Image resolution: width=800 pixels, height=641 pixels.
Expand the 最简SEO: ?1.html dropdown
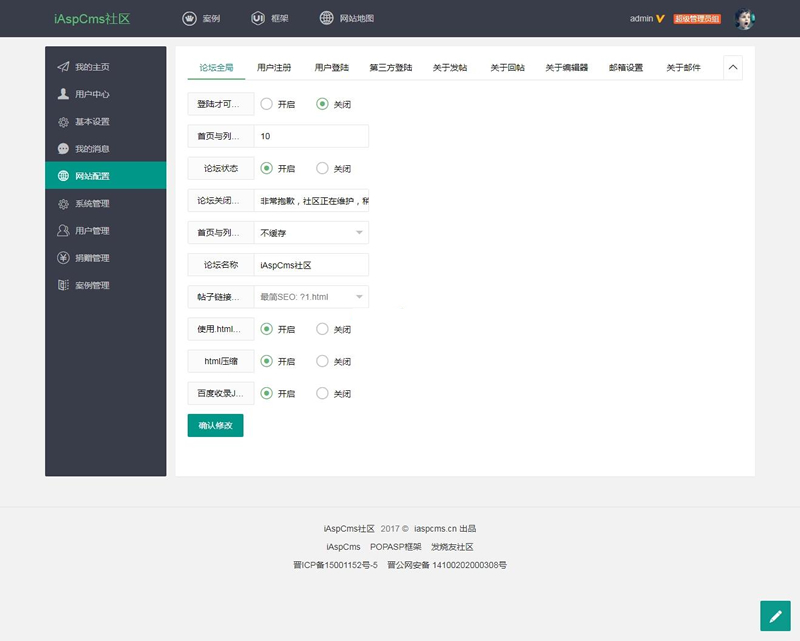310,296
